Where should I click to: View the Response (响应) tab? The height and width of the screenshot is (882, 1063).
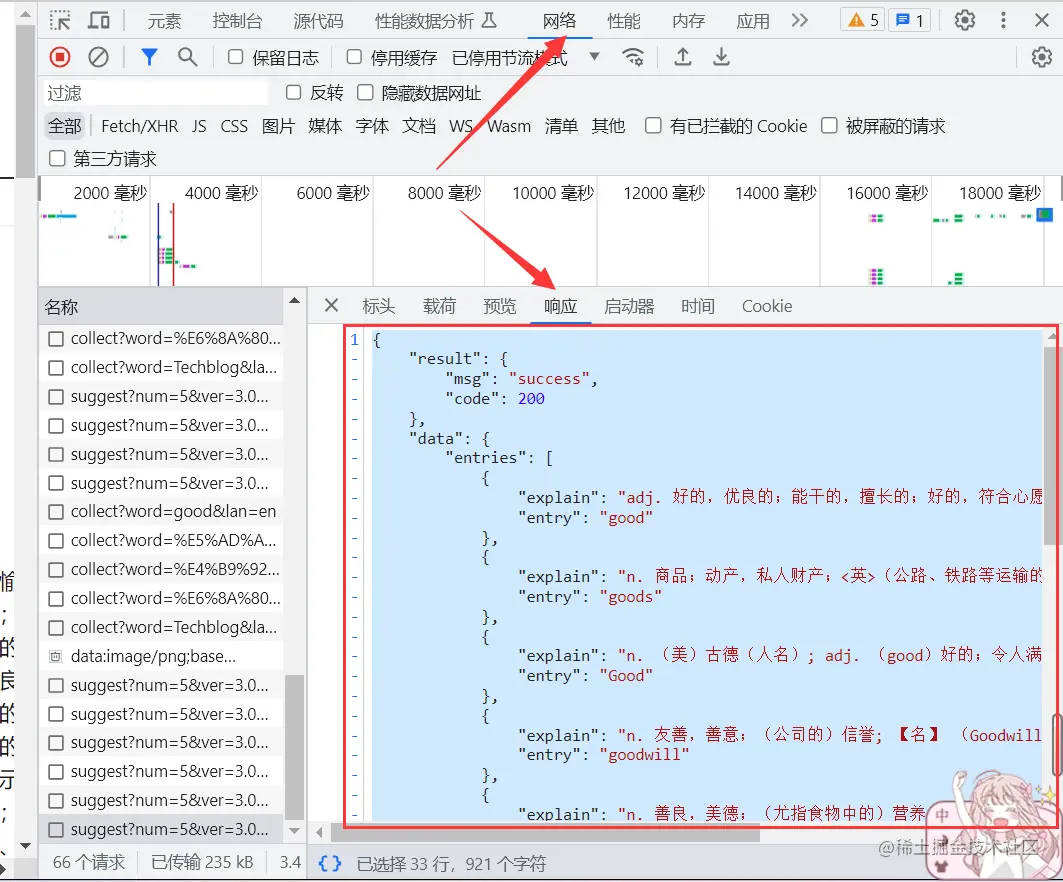(561, 306)
